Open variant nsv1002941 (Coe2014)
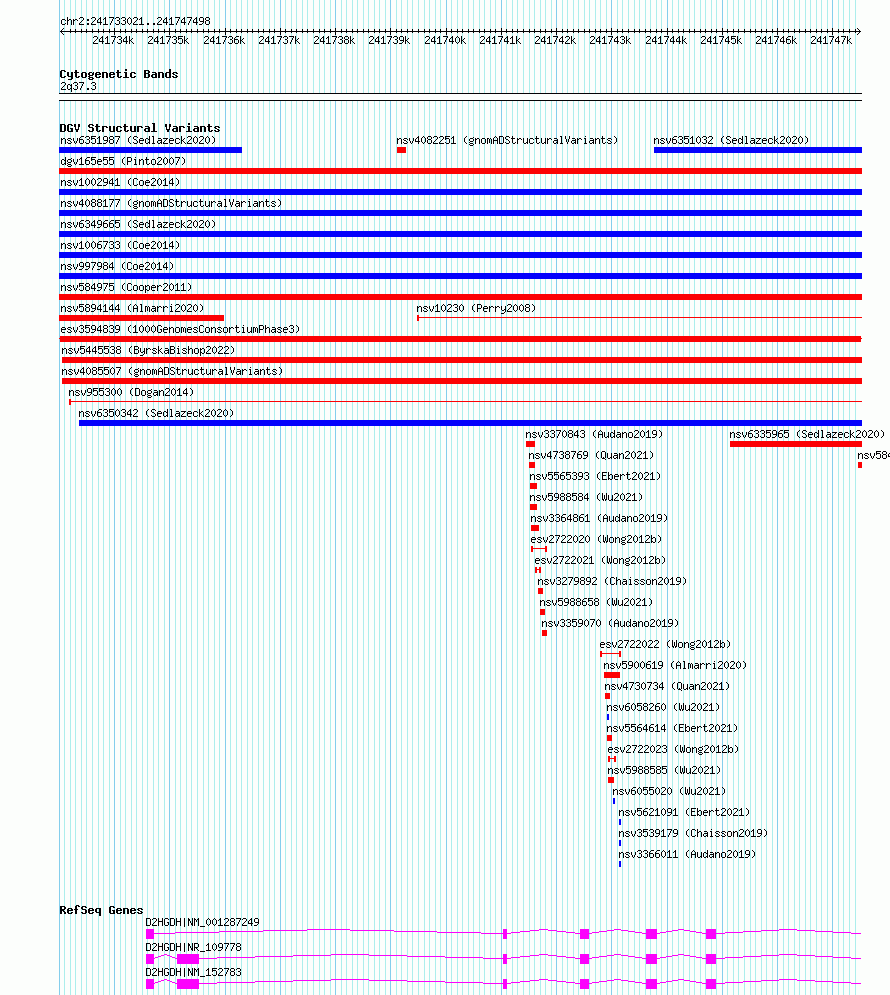 (120, 182)
